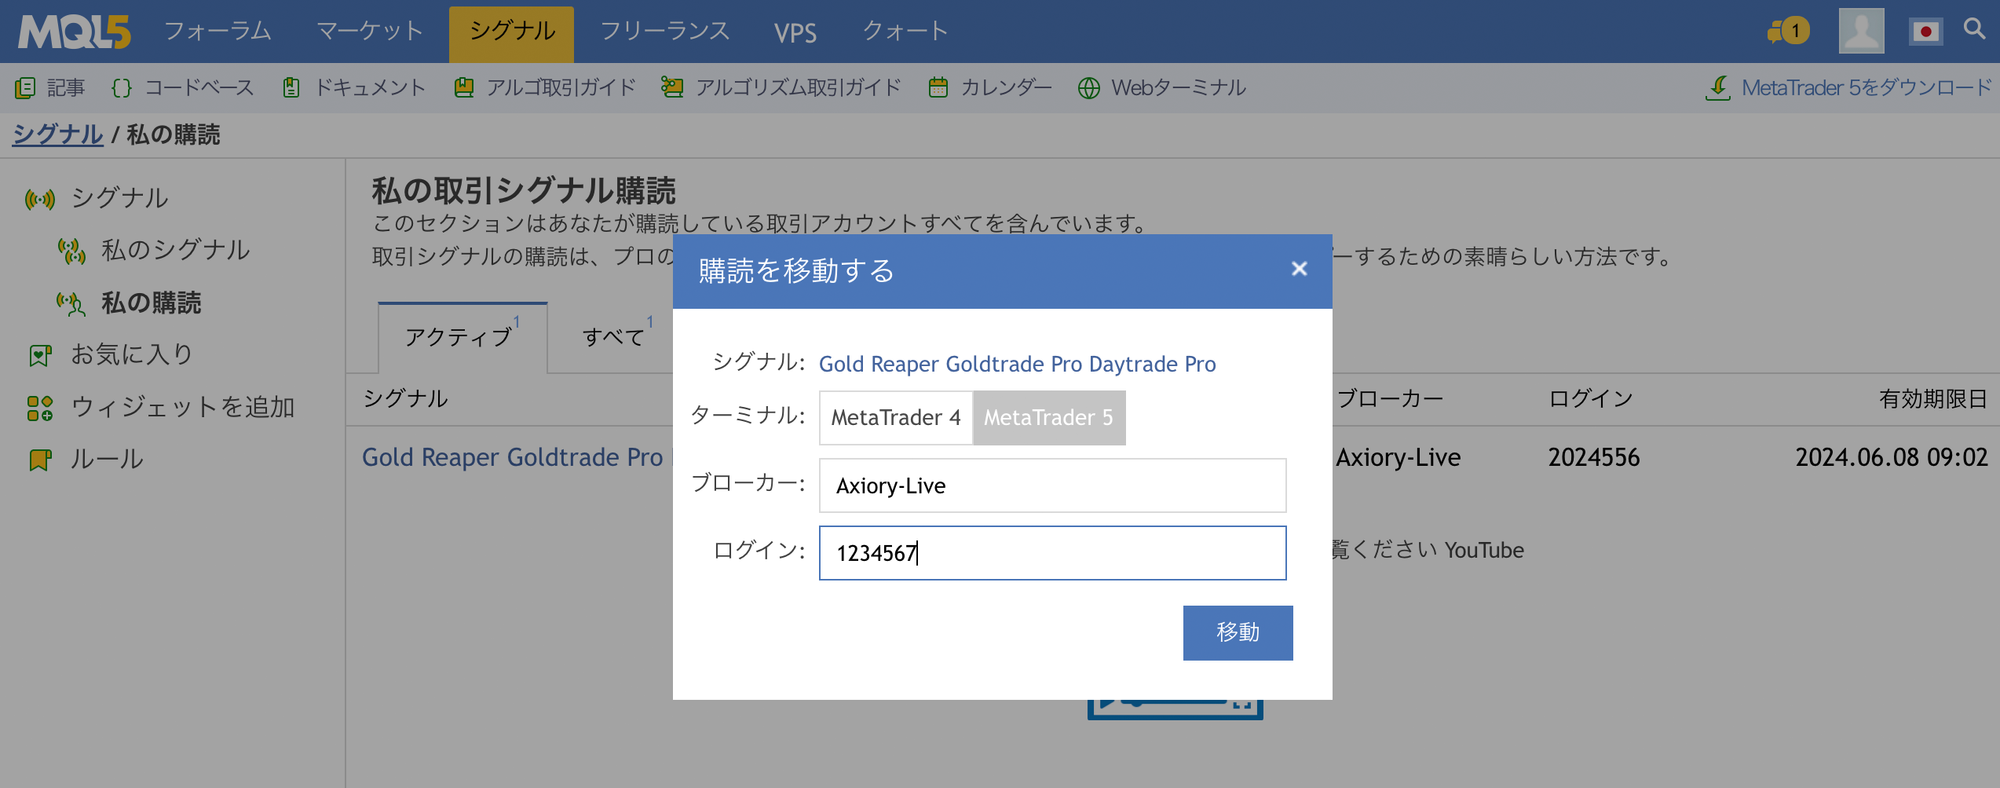Select 私のシグナル in sidebar

(175, 251)
